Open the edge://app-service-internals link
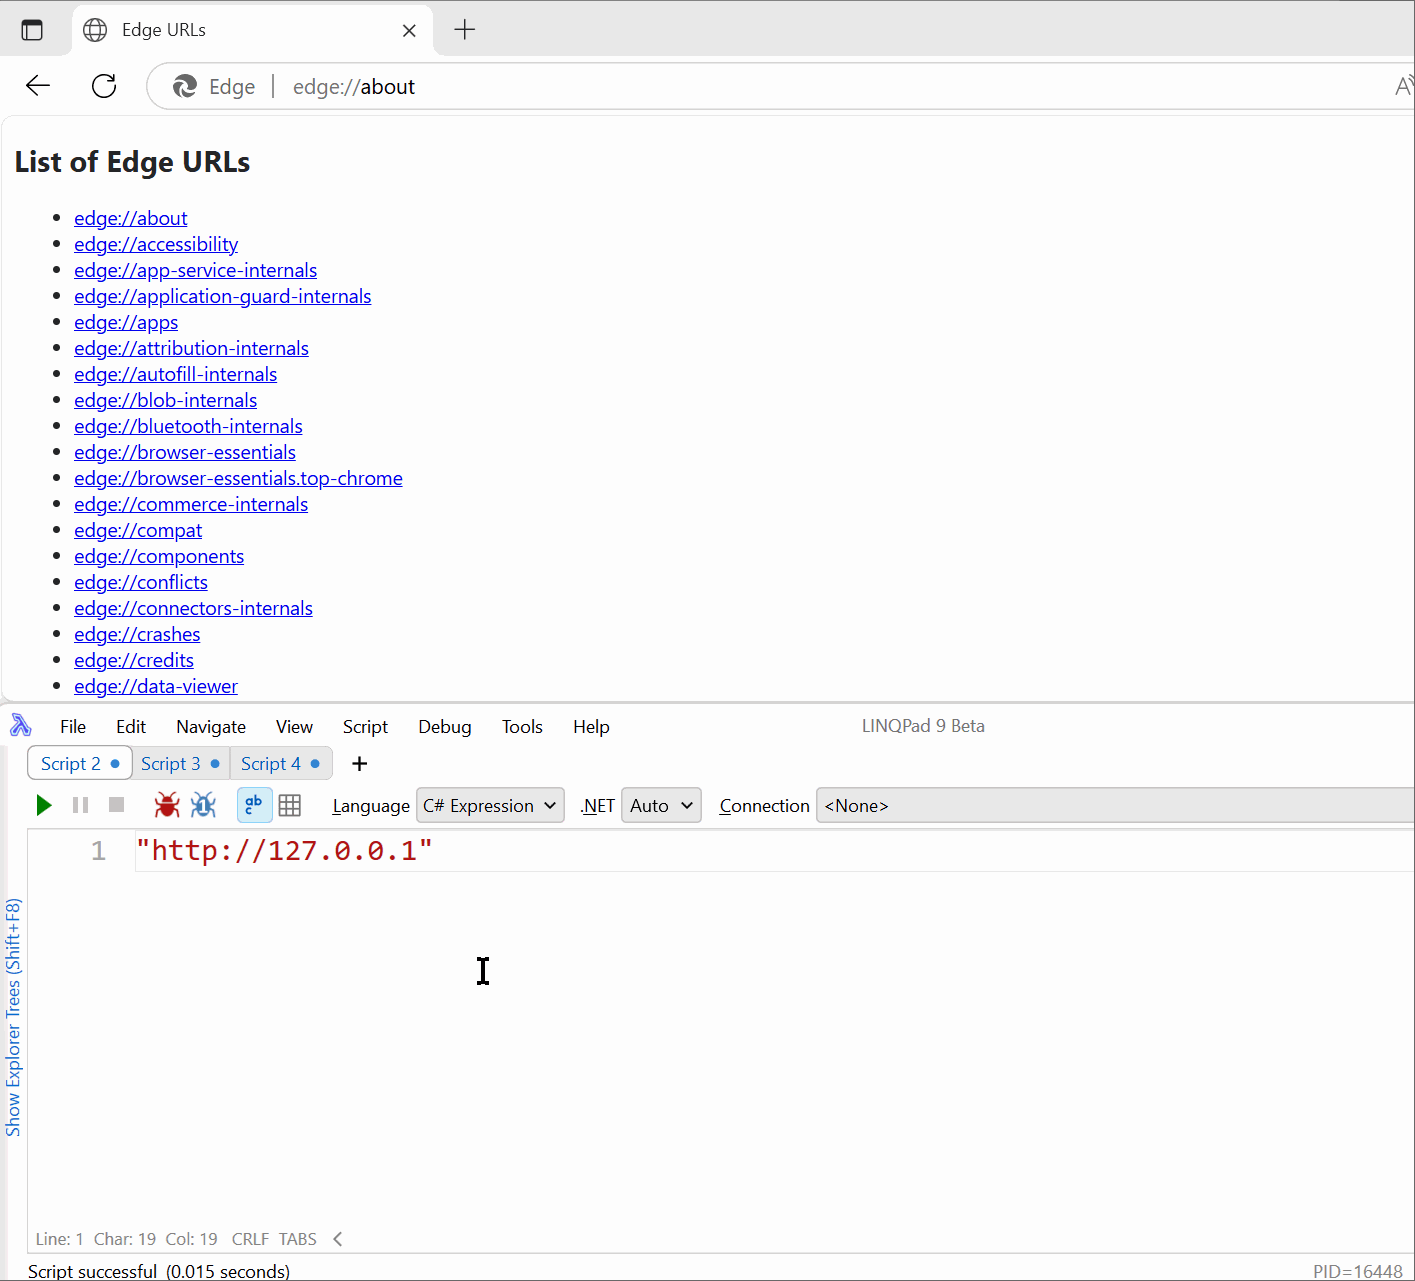The width and height of the screenshot is (1415, 1281). [x=196, y=270]
